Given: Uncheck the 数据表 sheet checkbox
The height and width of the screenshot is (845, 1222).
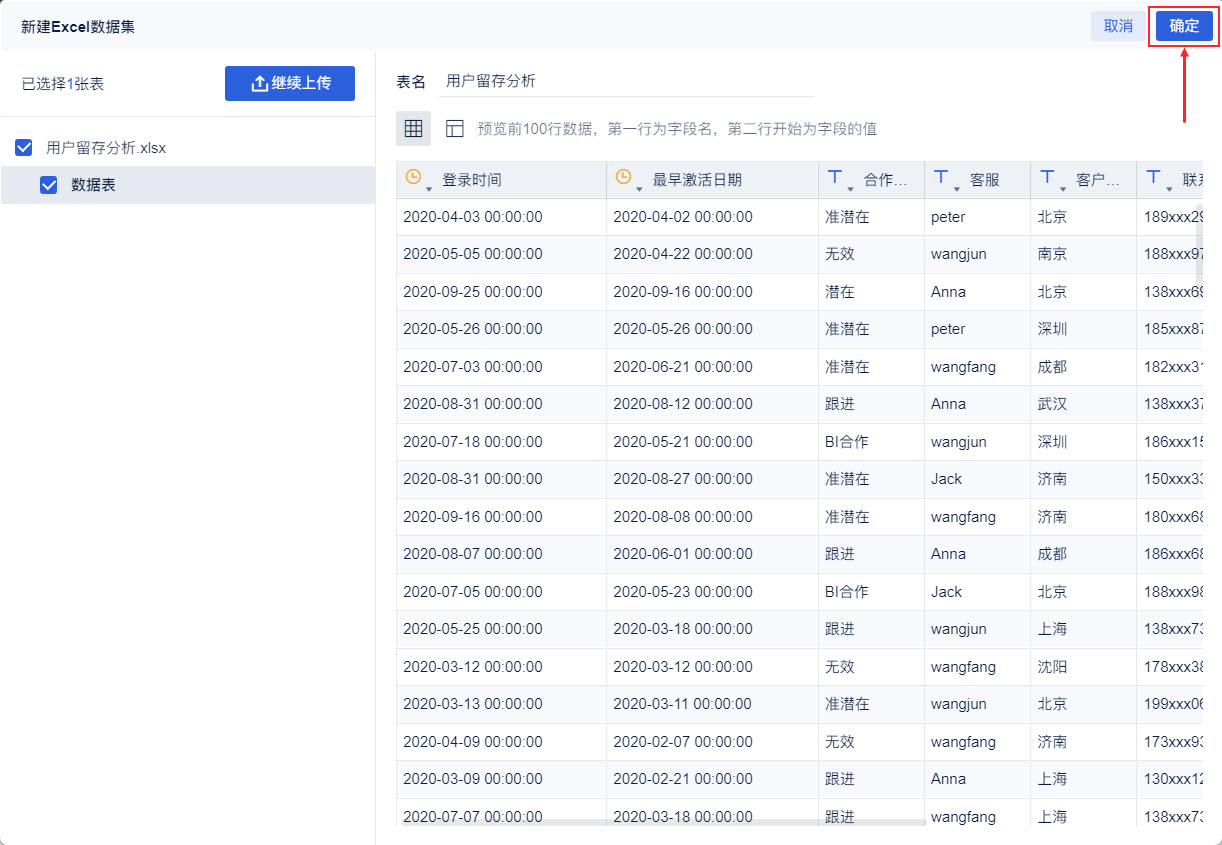Looking at the screenshot, I should (48, 185).
